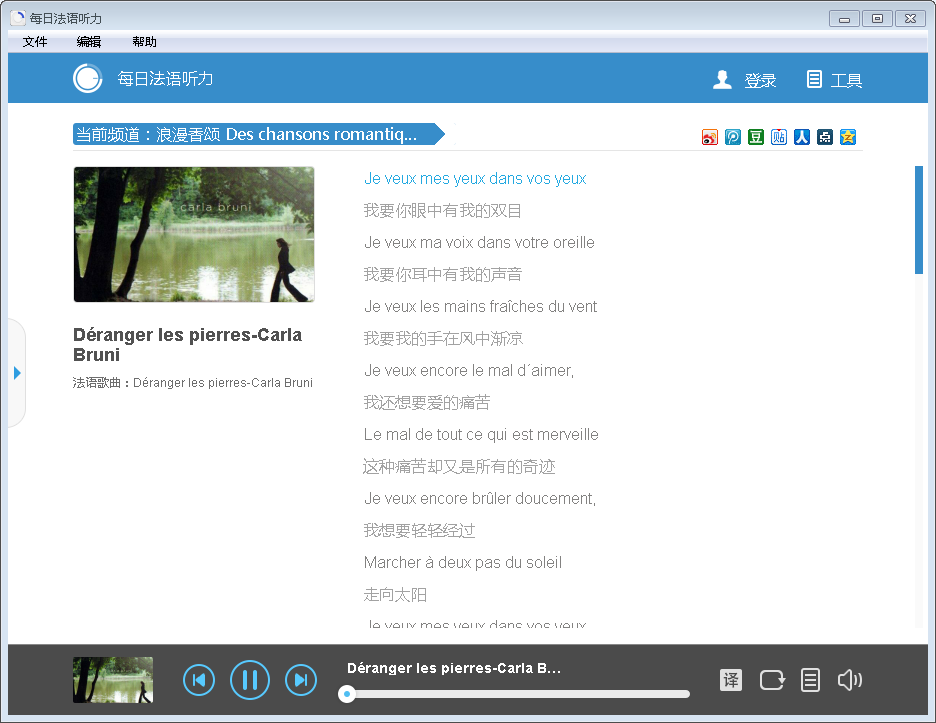Viewport: 936px width, 723px height.
Task: Share to Renren icon
Action: point(802,137)
